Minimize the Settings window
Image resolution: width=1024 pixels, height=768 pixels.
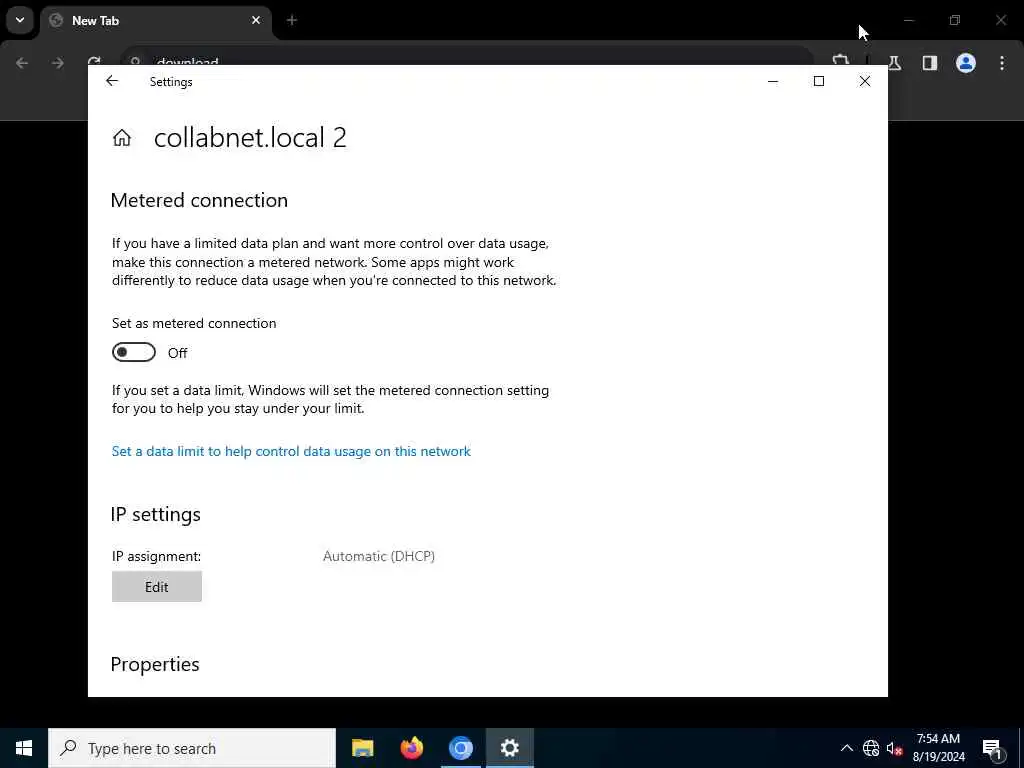773,81
